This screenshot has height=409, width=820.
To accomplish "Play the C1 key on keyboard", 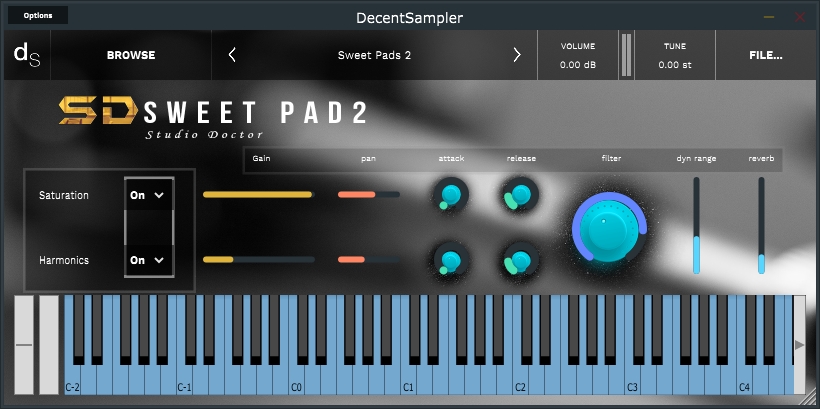I will [x=408, y=380].
